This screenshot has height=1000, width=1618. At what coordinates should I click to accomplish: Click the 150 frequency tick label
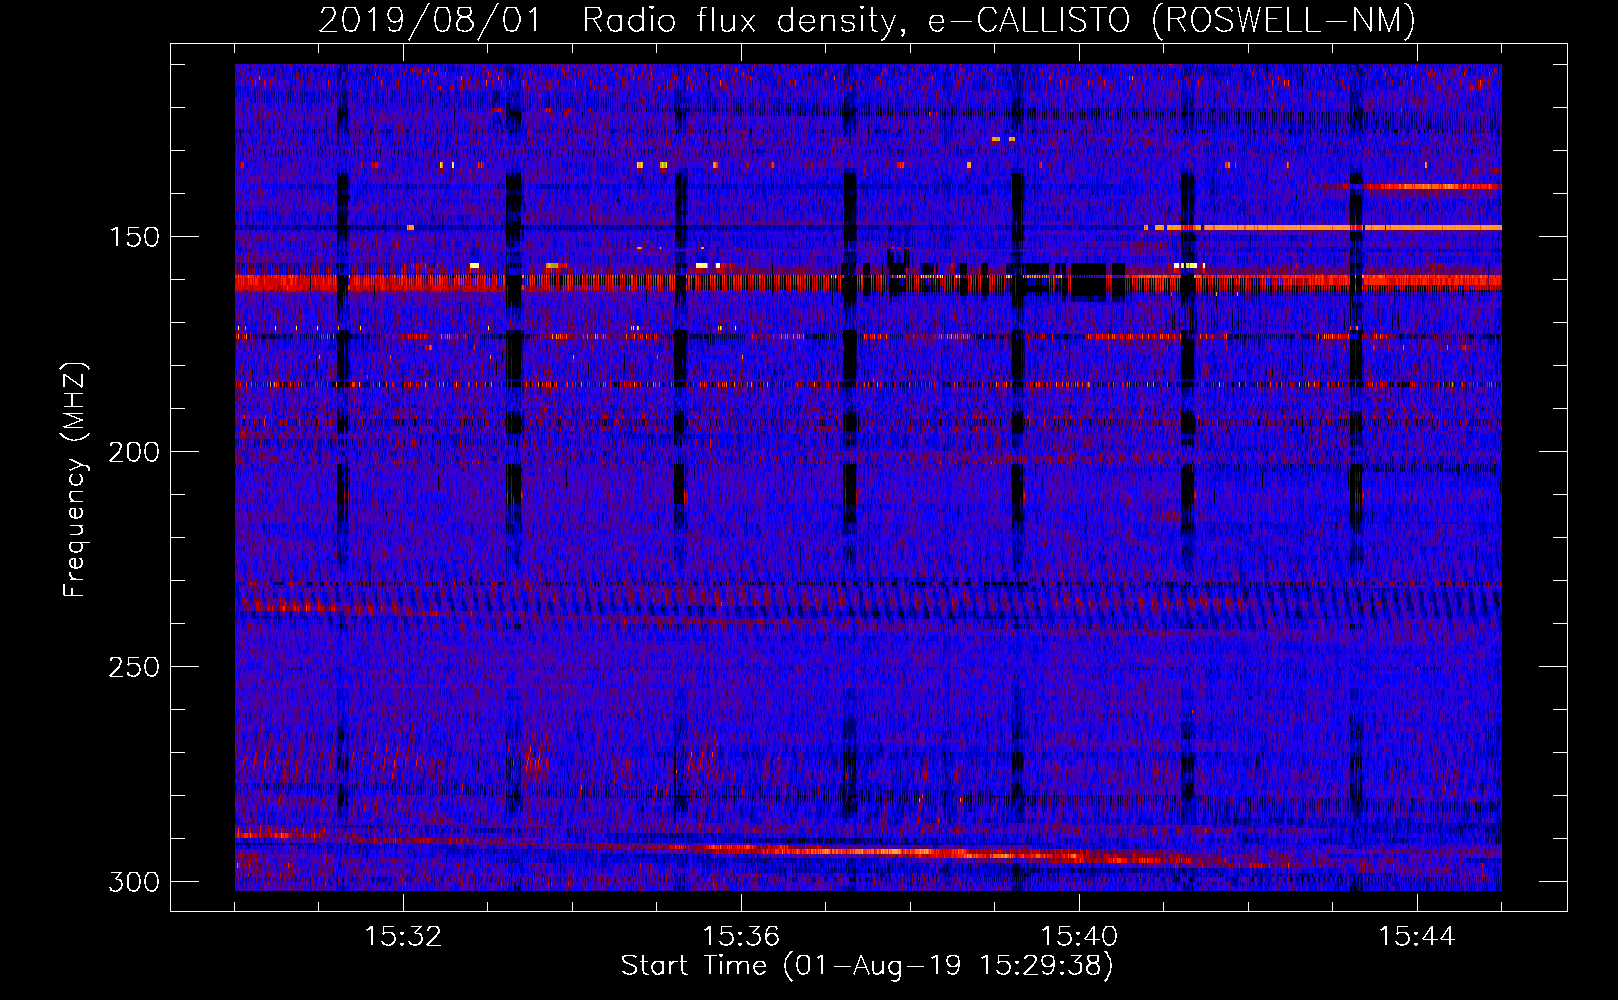(x=134, y=237)
